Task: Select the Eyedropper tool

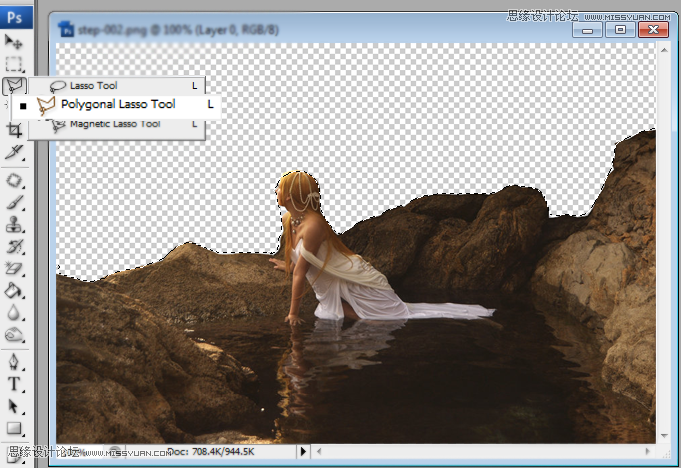Action: click(x=13, y=152)
